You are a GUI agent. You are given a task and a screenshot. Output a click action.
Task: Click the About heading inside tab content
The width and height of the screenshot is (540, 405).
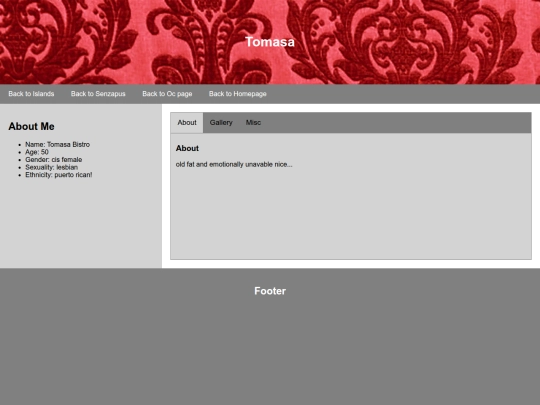click(x=187, y=148)
